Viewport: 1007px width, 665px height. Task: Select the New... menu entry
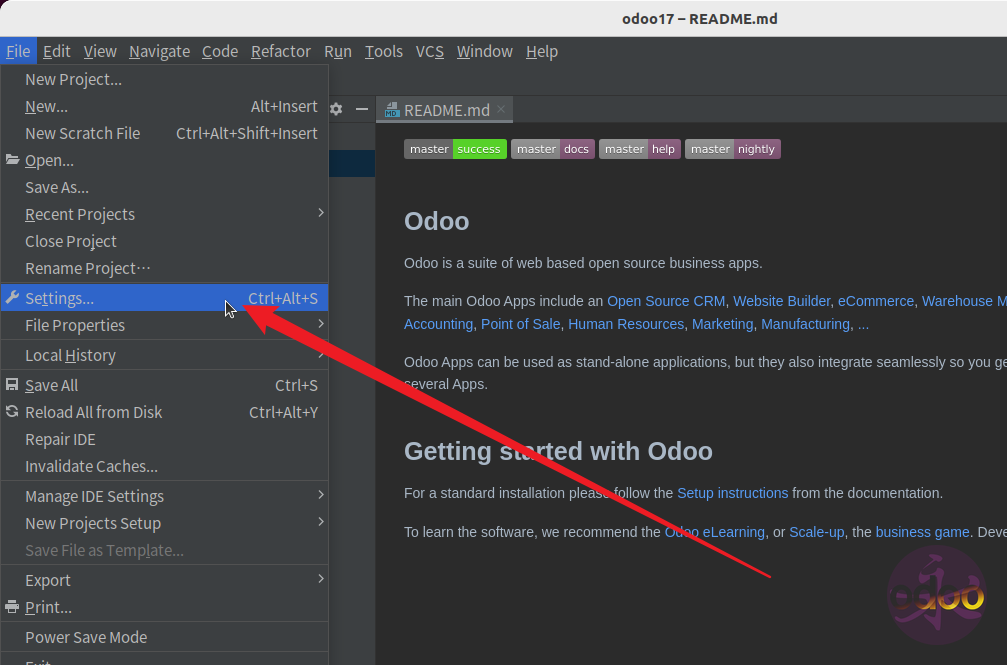(x=164, y=106)
